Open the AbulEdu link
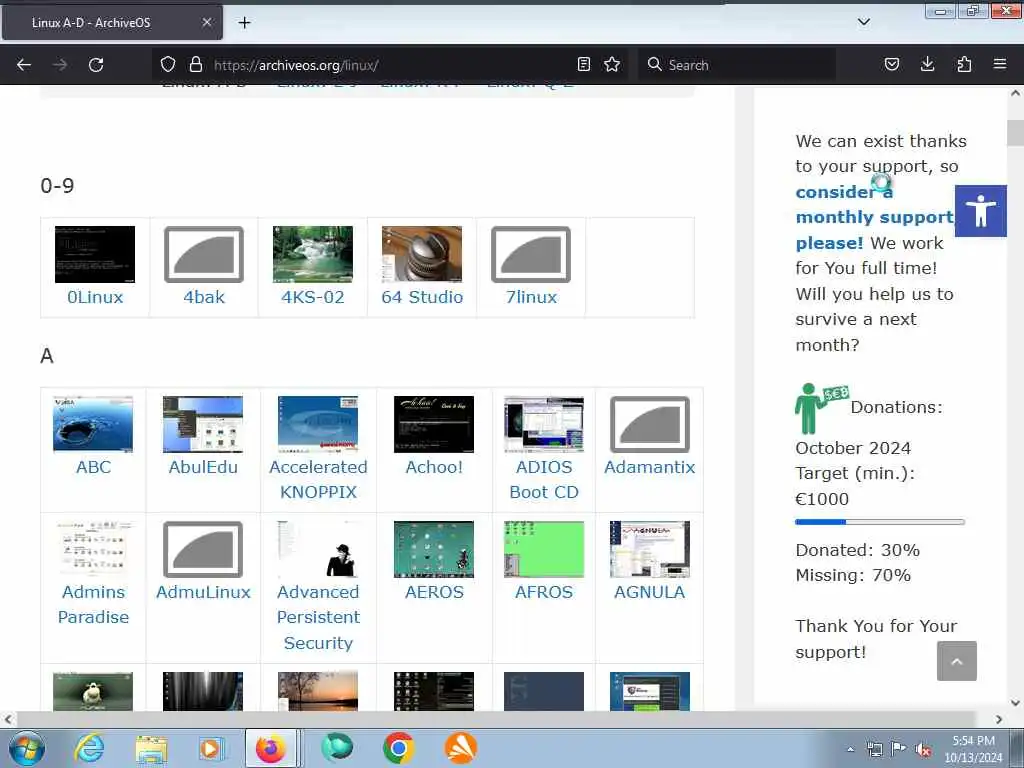This screenshot has width=1024, height=768. click(x=203, y=467)
